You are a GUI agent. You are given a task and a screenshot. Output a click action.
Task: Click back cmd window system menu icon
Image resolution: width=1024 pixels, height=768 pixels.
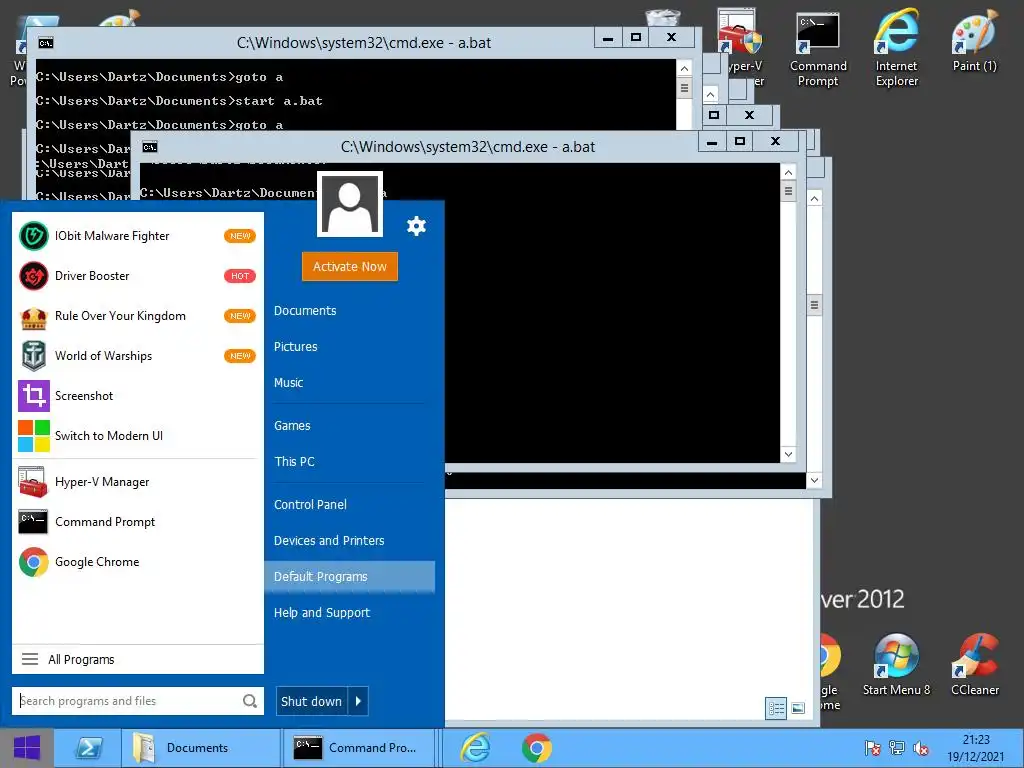tap(45, 43)
